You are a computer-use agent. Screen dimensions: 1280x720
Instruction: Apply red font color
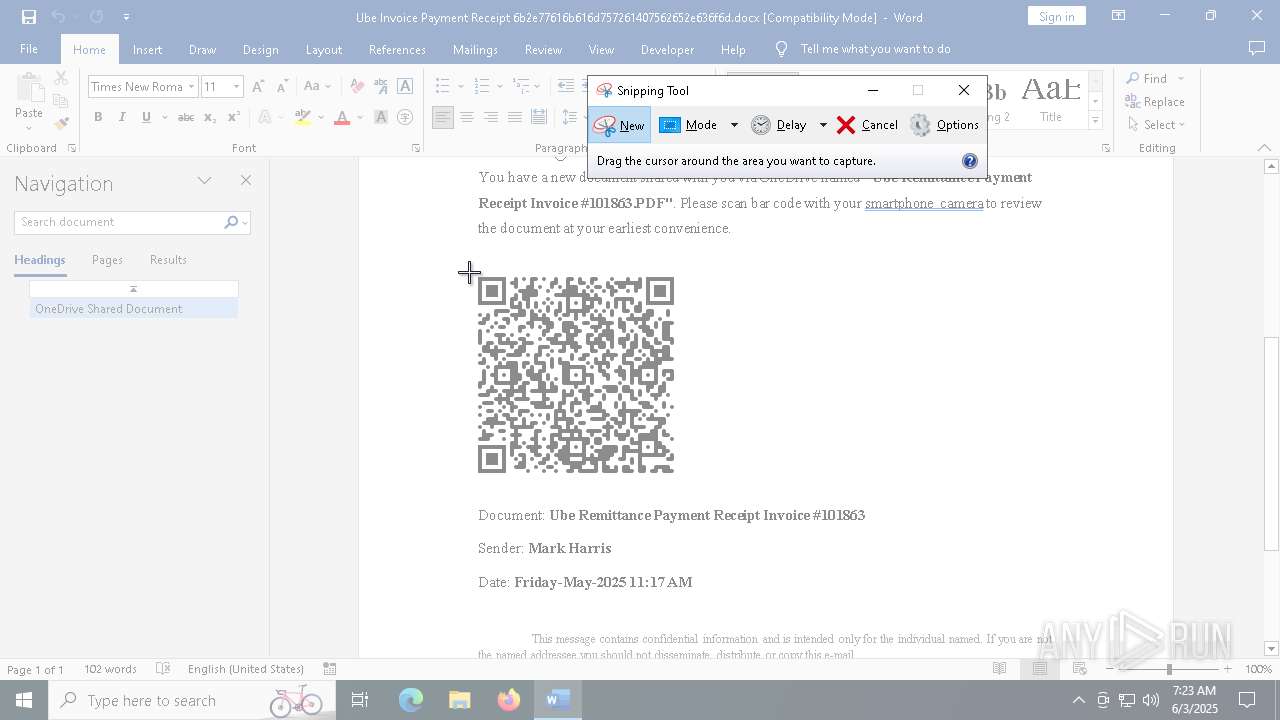coord(342,118)
